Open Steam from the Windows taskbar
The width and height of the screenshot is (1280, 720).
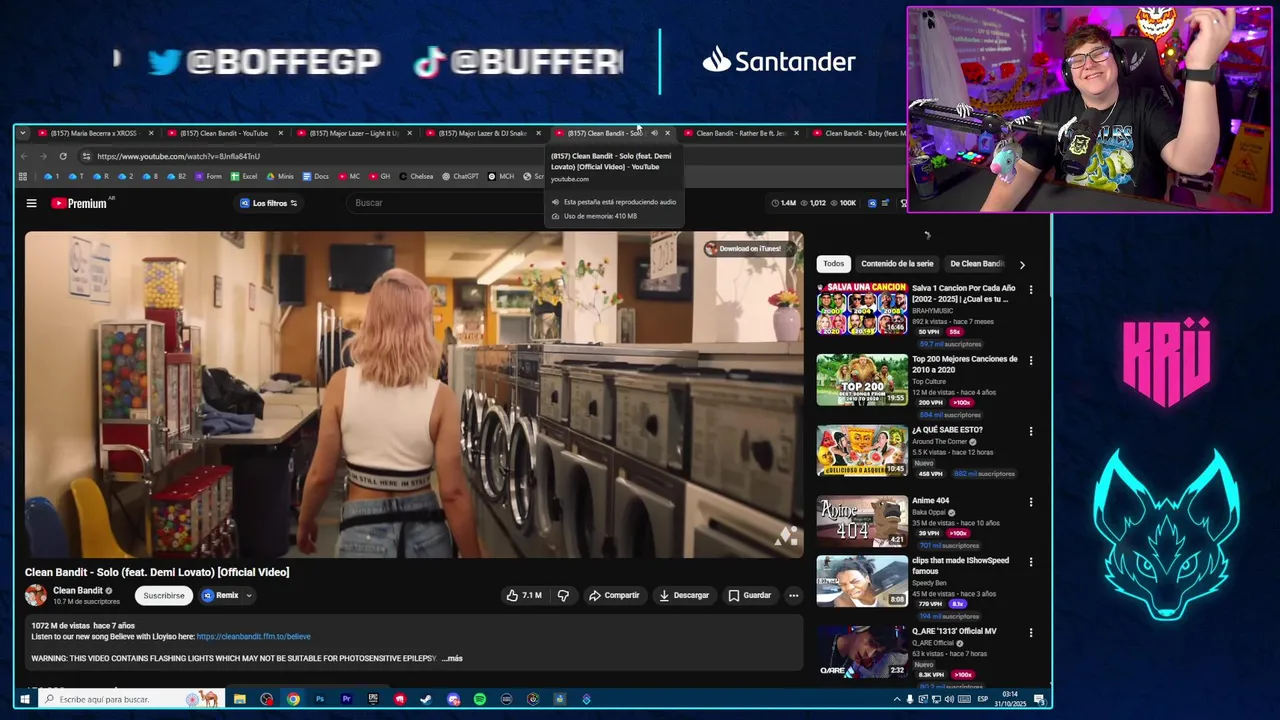[x=426, y=699]
